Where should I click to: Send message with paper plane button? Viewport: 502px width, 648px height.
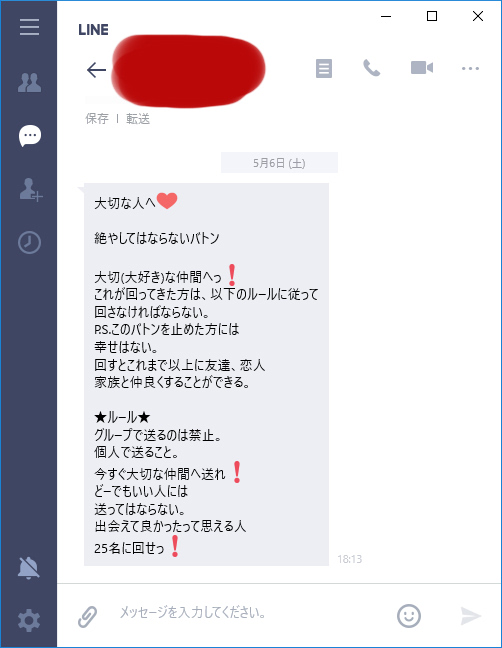(471, 616)
